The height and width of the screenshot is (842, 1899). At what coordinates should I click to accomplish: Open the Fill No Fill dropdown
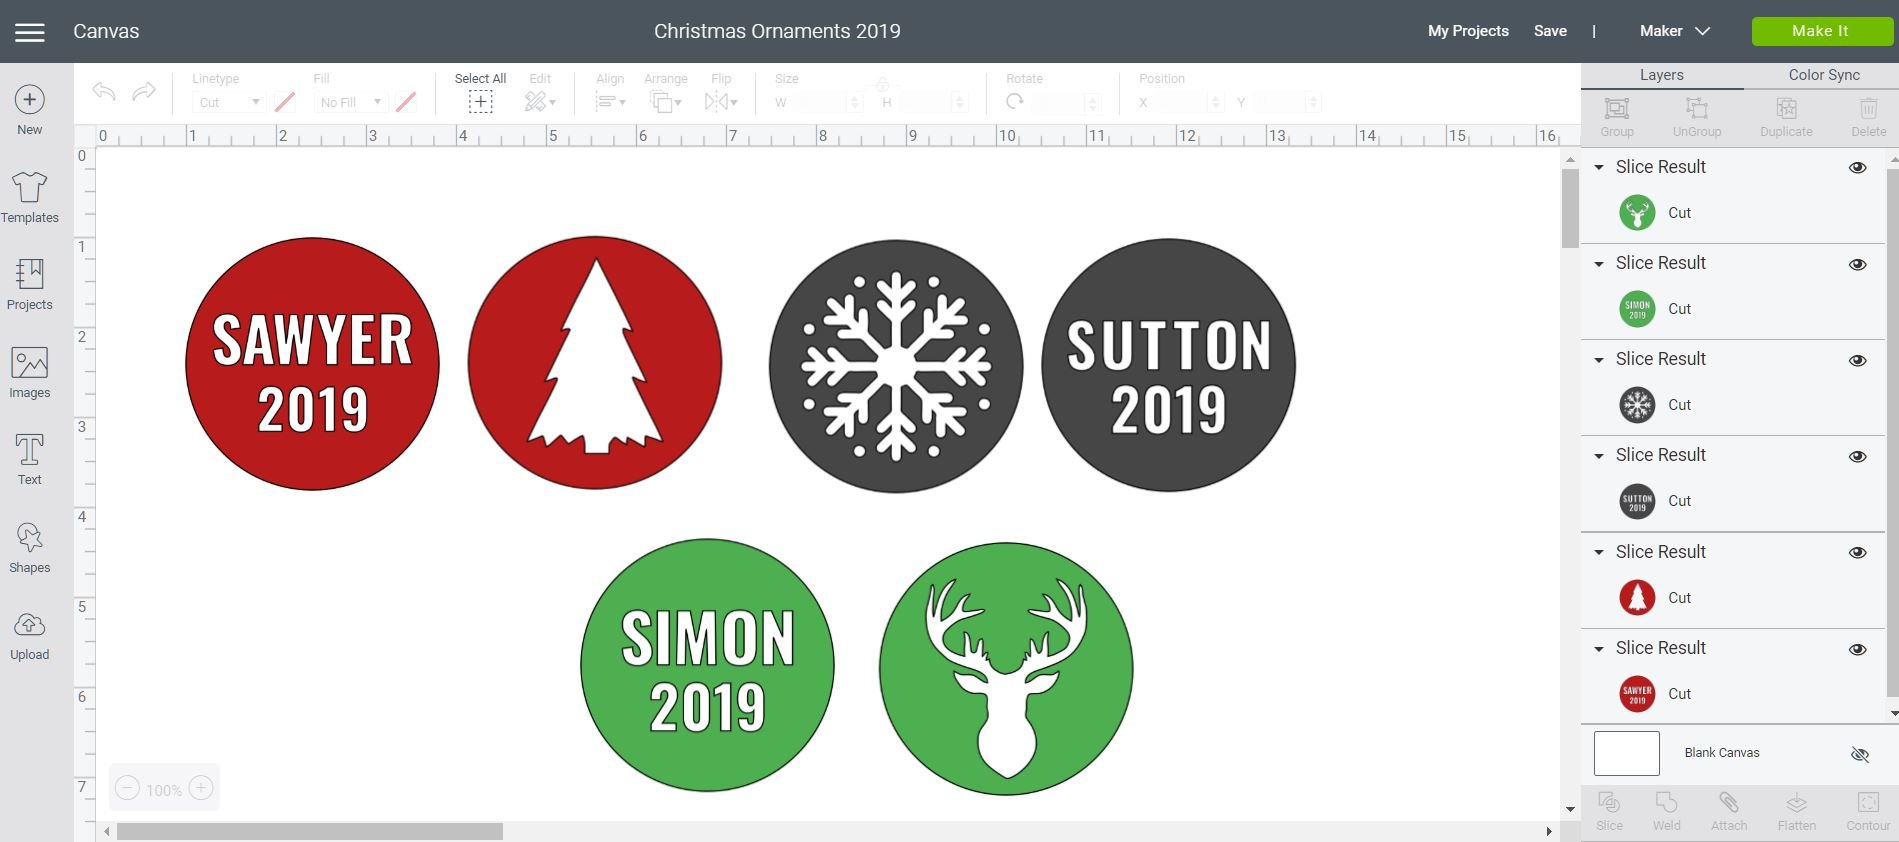click(x=350, y=102)
